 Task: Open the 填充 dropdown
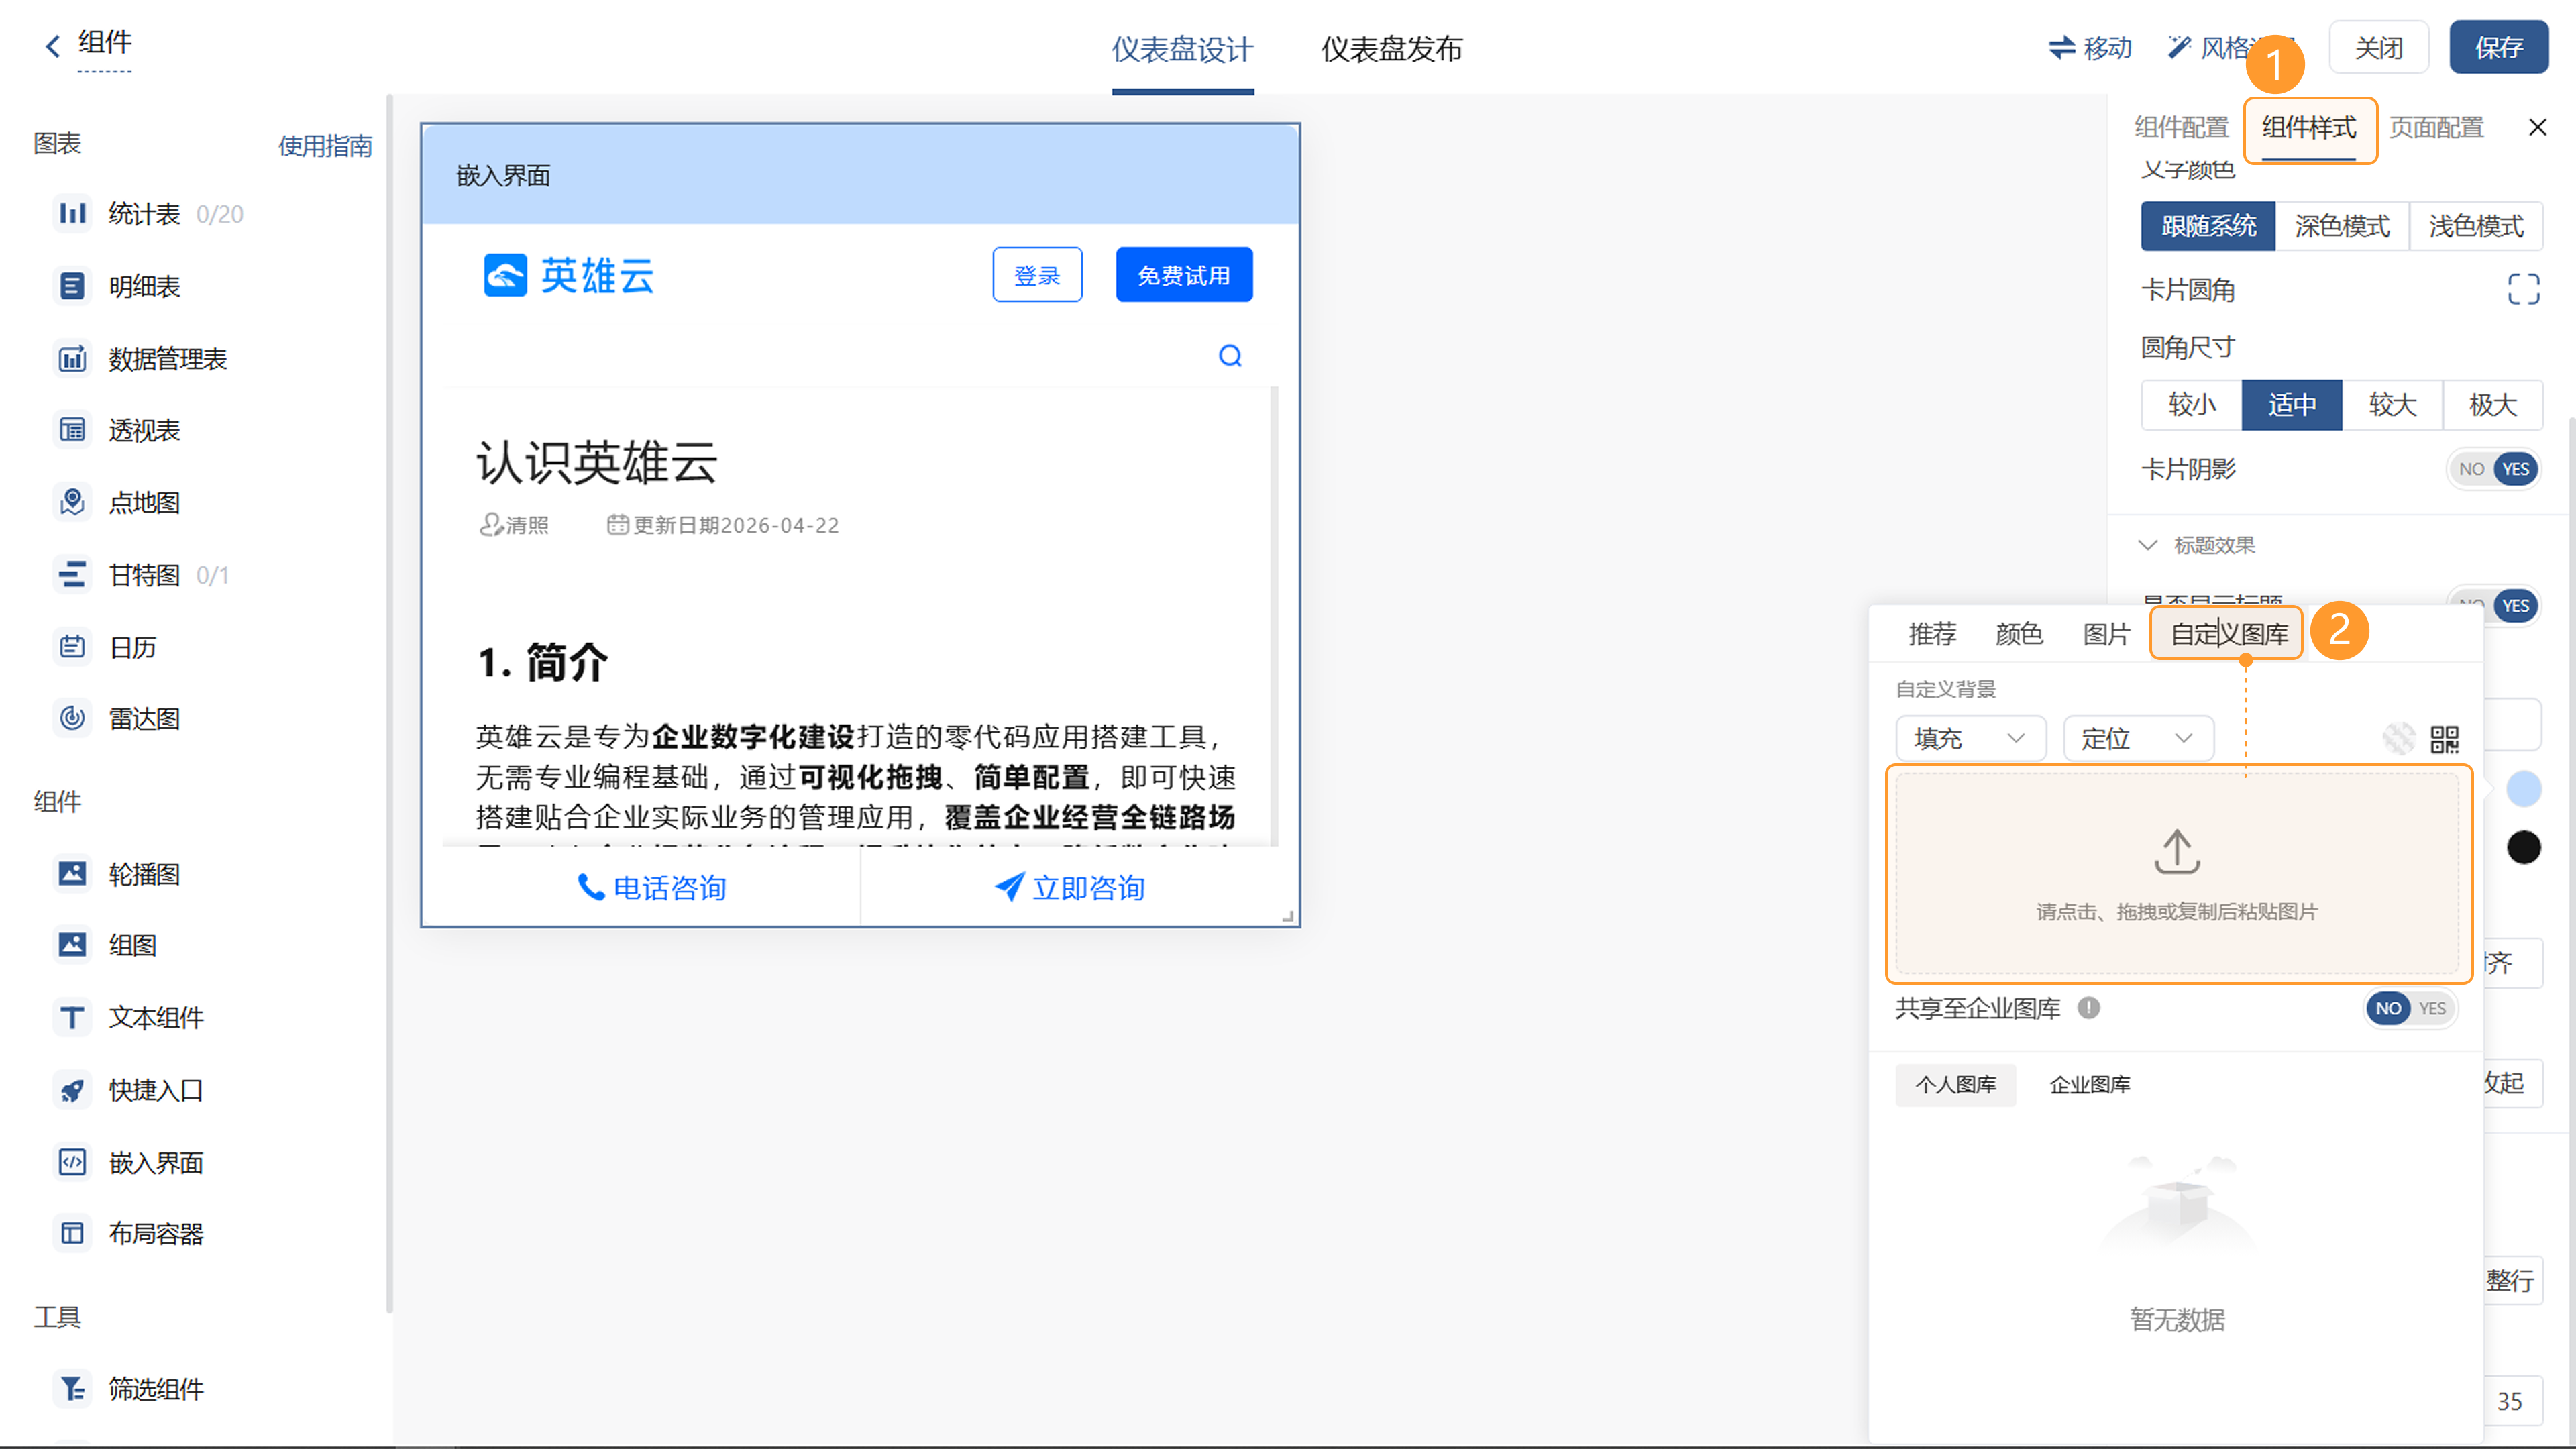tap(1971, 739)
